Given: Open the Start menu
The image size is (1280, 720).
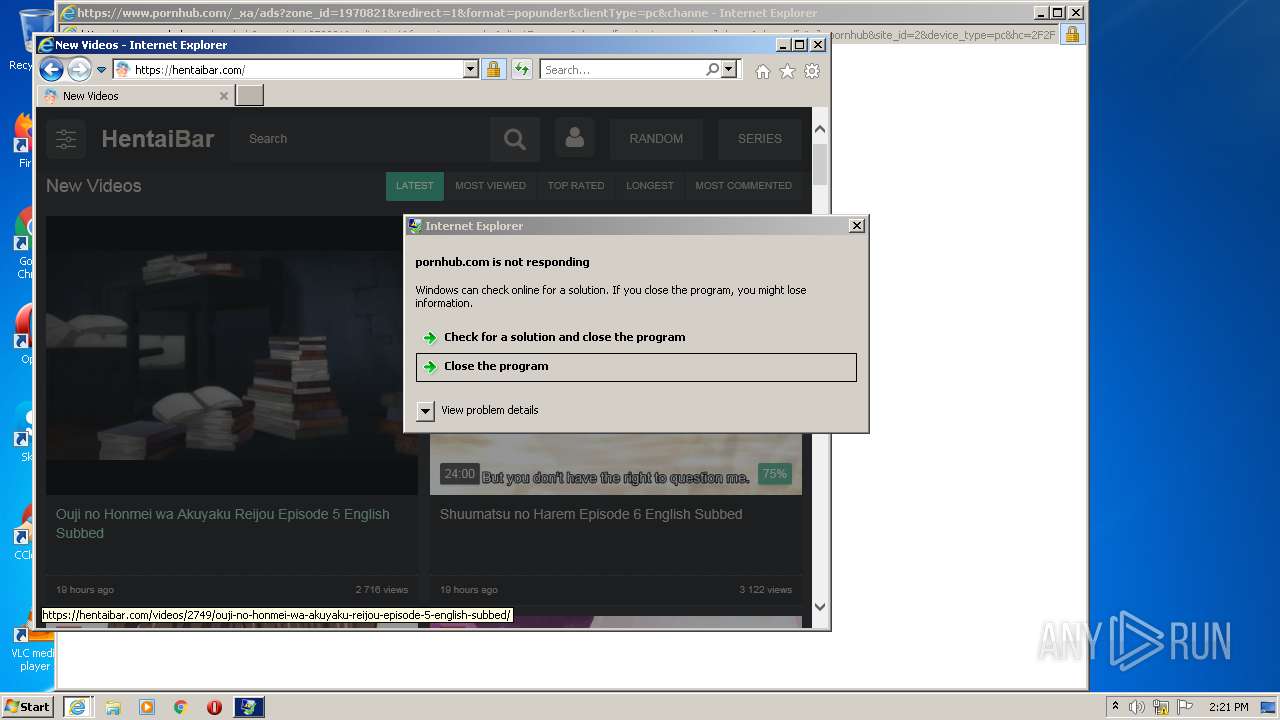Looking at the screenshot, I should 28,706.
